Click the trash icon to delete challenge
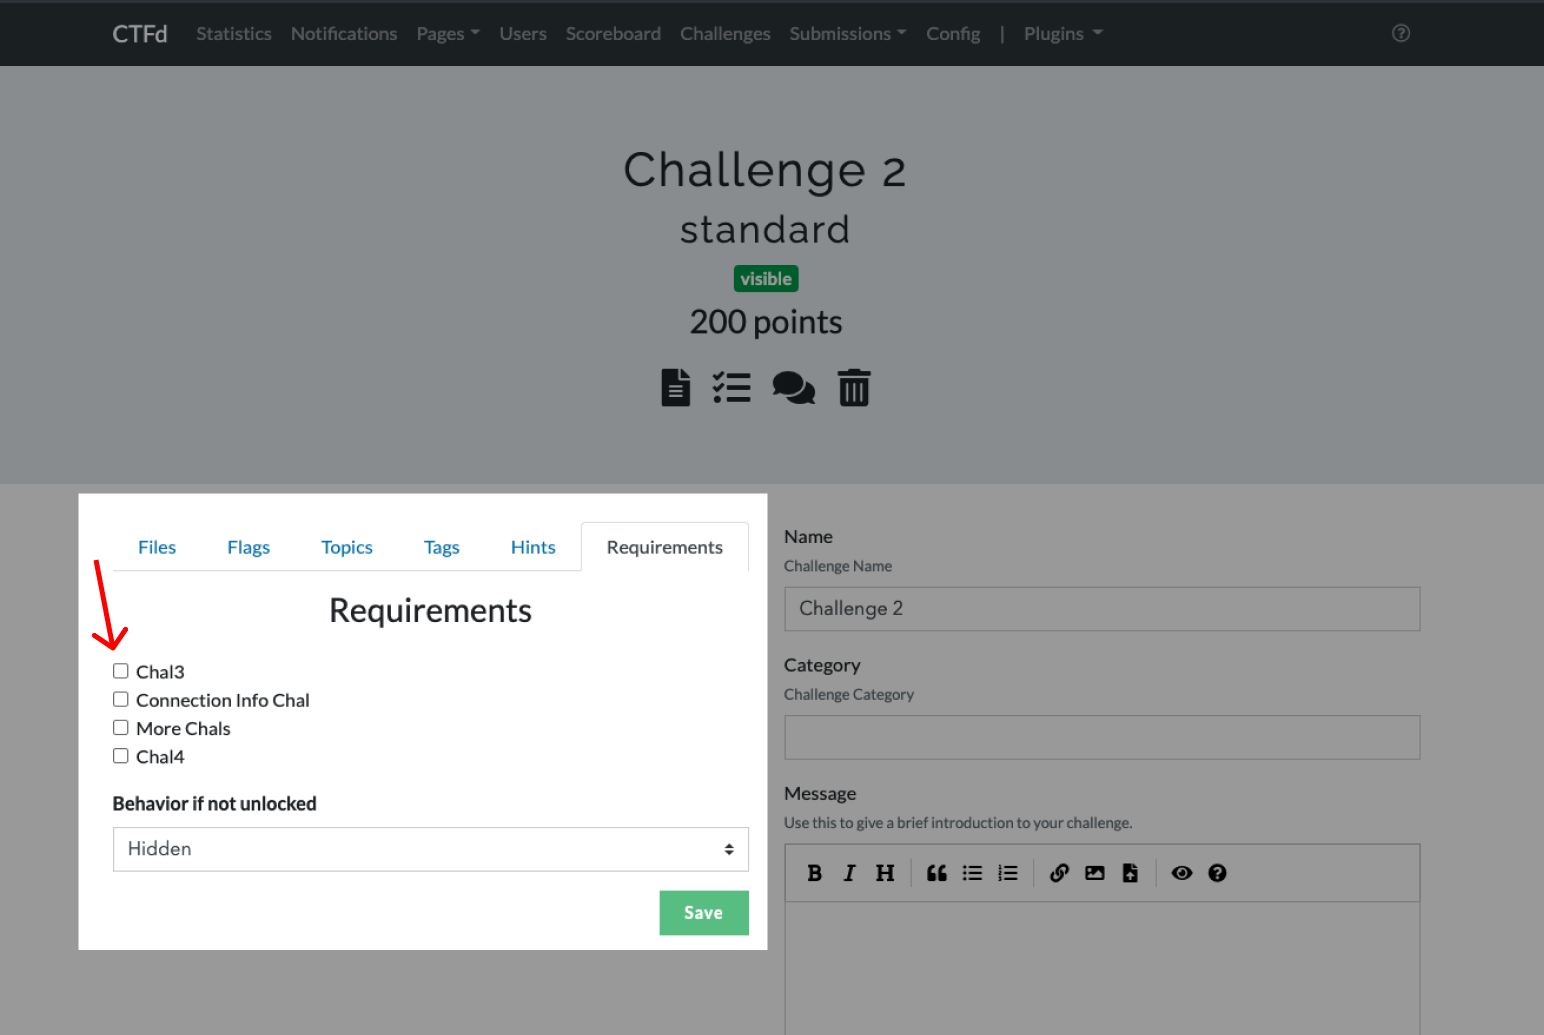 tap(853, 388)
